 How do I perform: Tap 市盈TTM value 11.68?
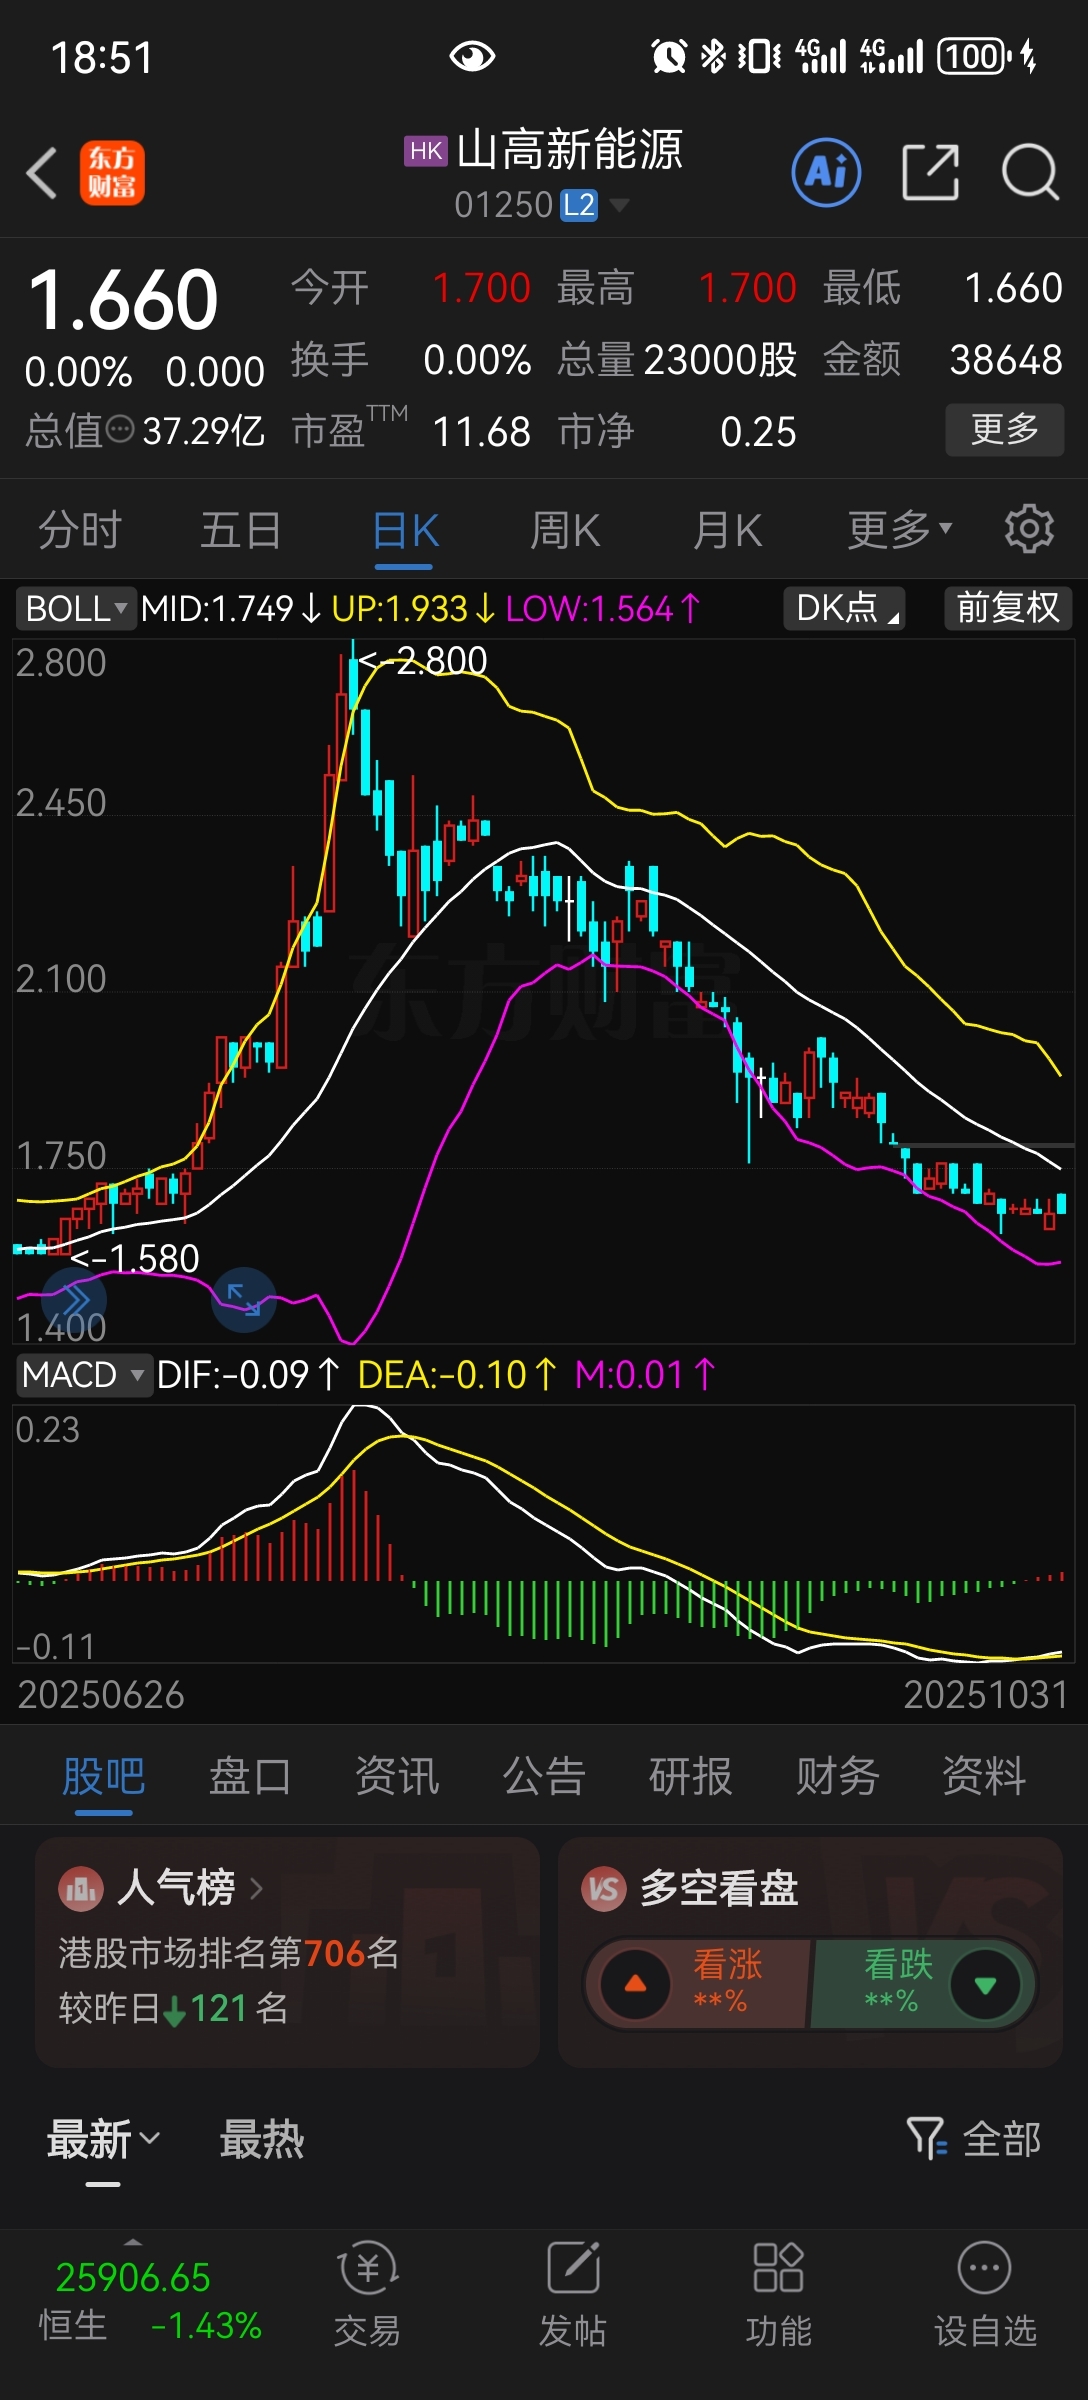tap(481, 432)
